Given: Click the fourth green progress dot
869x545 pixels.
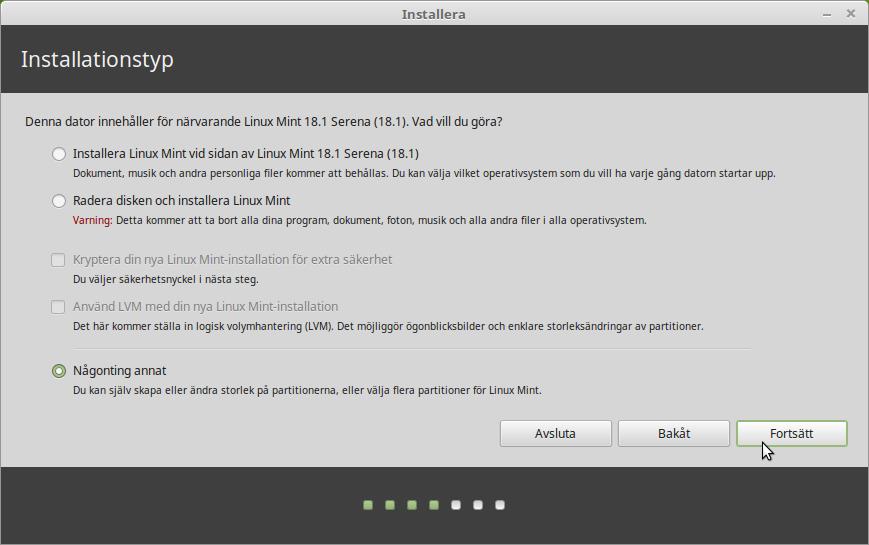Looking at the screenshot, I should coord(434,505).
